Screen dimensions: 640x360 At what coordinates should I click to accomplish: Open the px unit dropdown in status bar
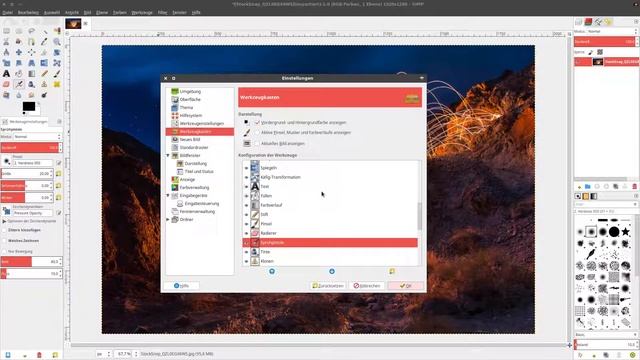click(104, 354)
